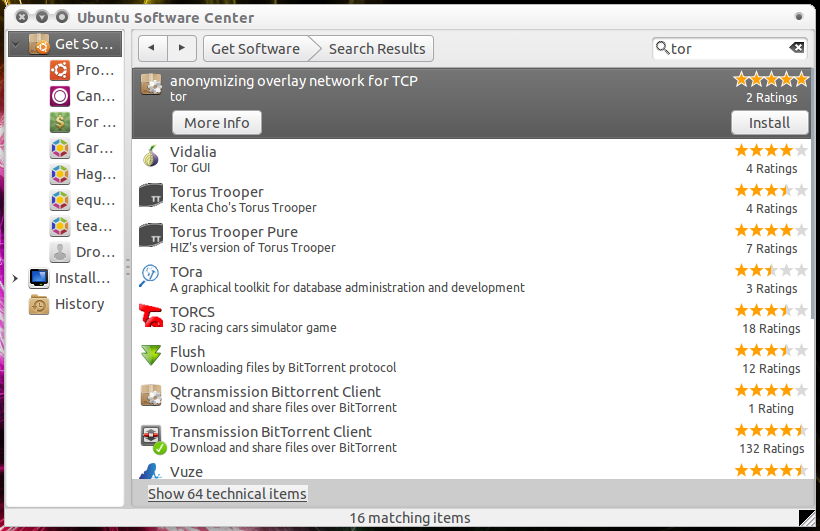820x531 pixels.
Task: Click the Vidalia onion icon
Action: pyautogui.click(x=151, y=156)
